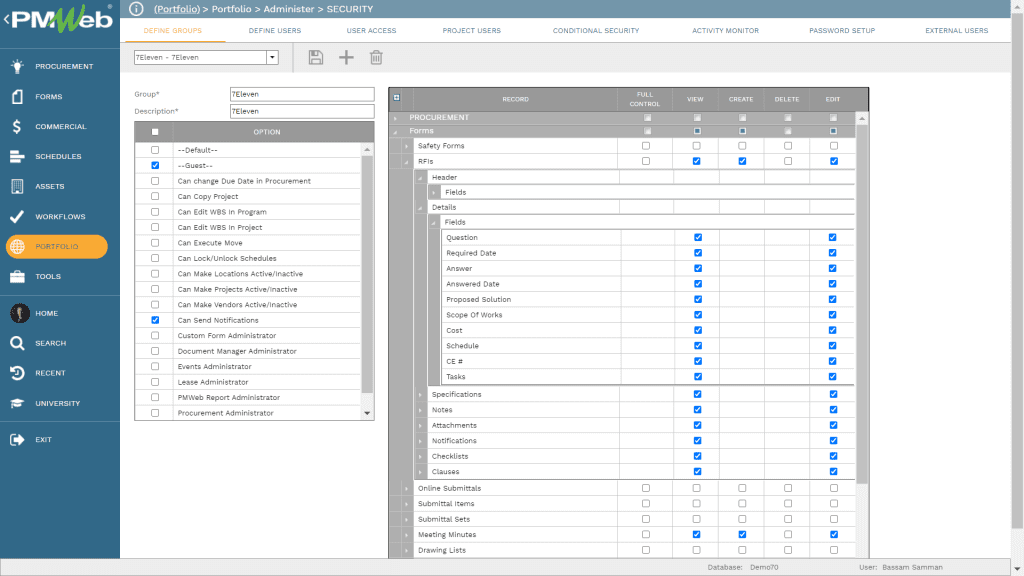Image resolution: width=1024 pixels, height=576 pixels.
Task: Click options list scroll down arrow
Action: (x=367, y=413)
